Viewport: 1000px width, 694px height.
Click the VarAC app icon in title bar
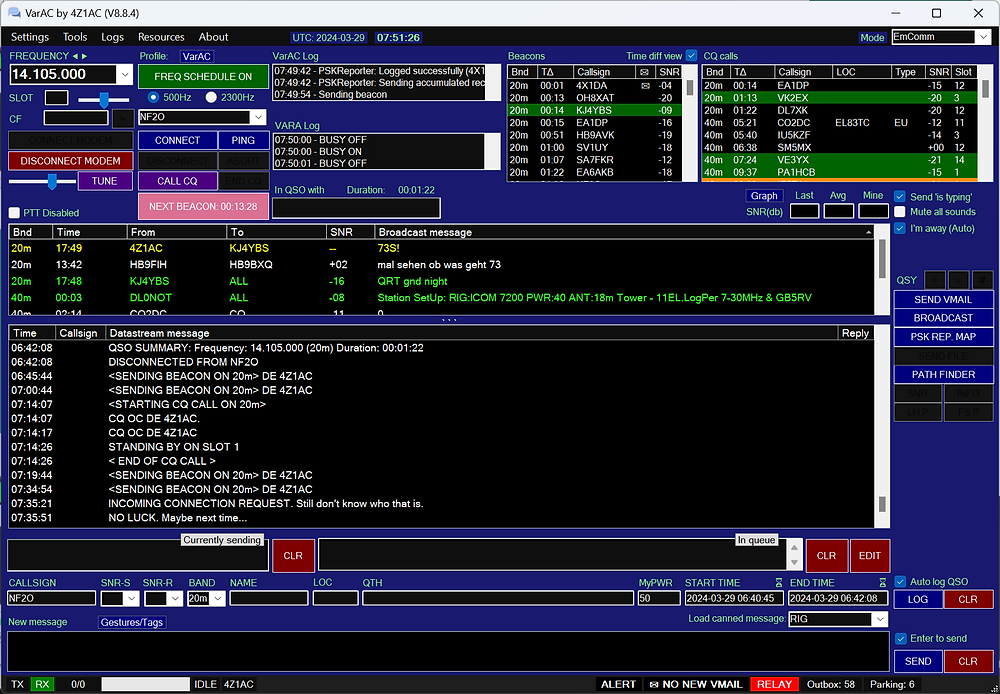tap(13, 13)
